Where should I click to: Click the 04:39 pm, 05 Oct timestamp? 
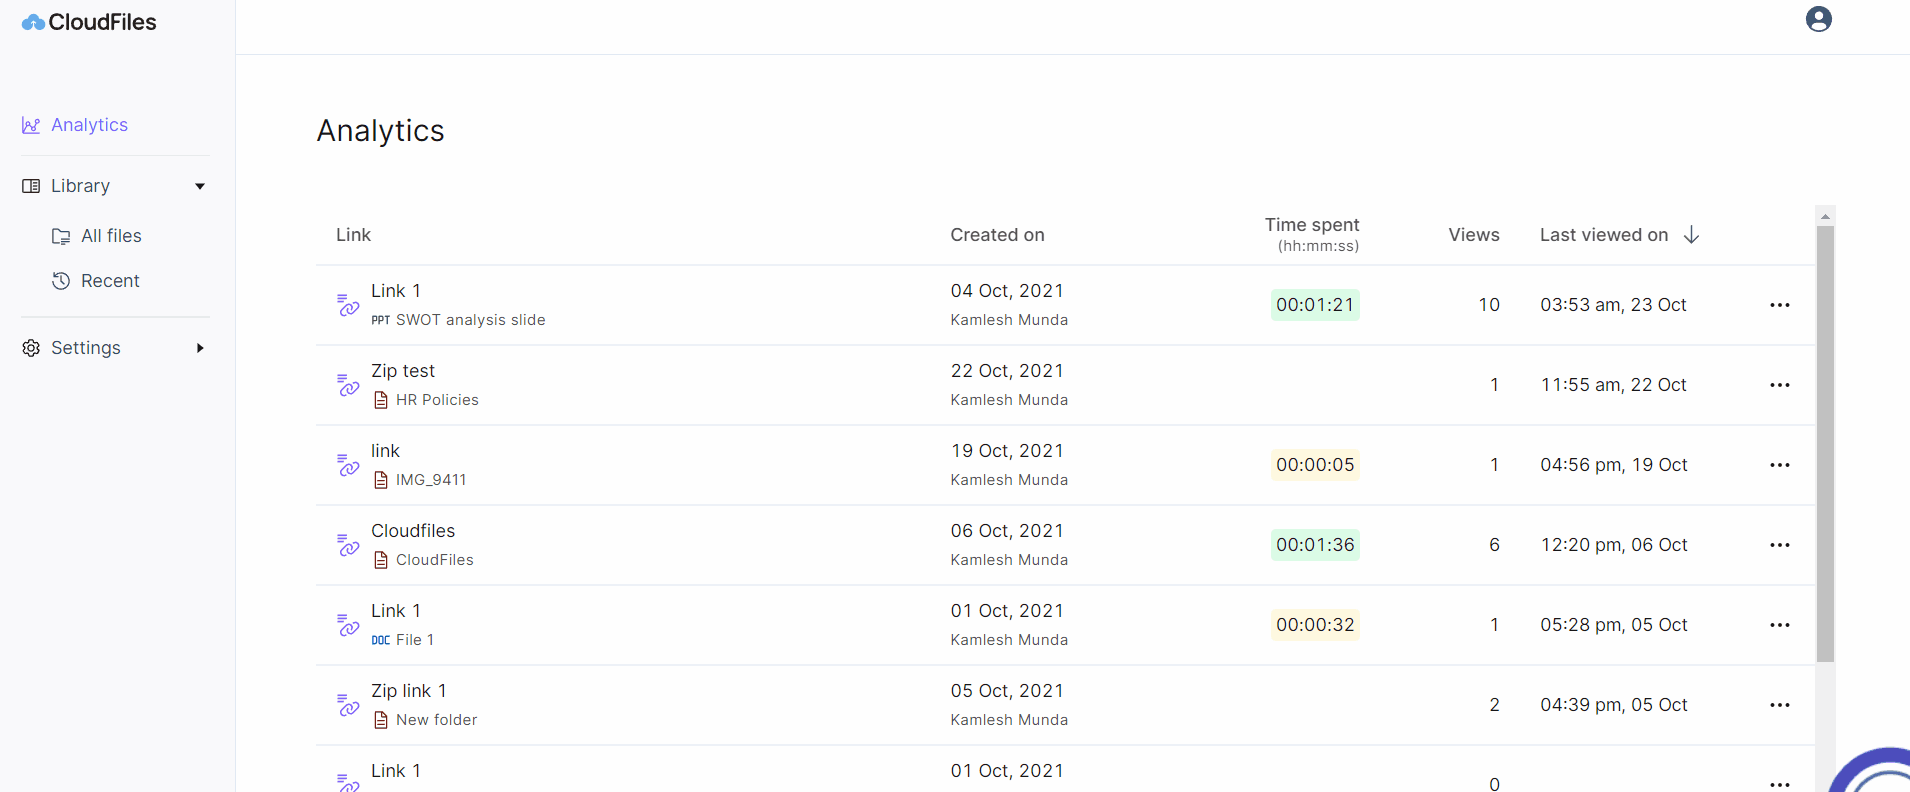pos(1614,705)
